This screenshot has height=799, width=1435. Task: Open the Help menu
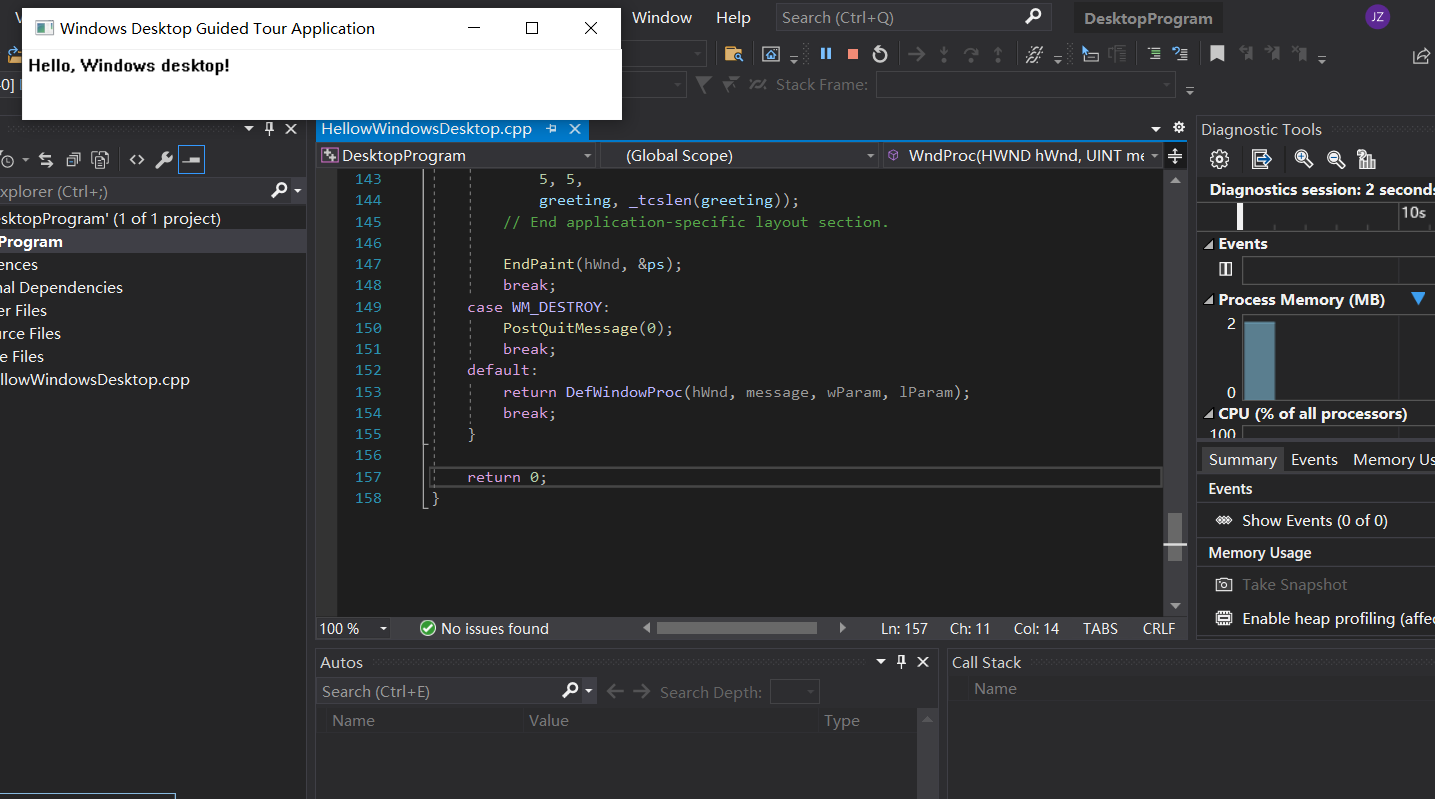point(733,16)
